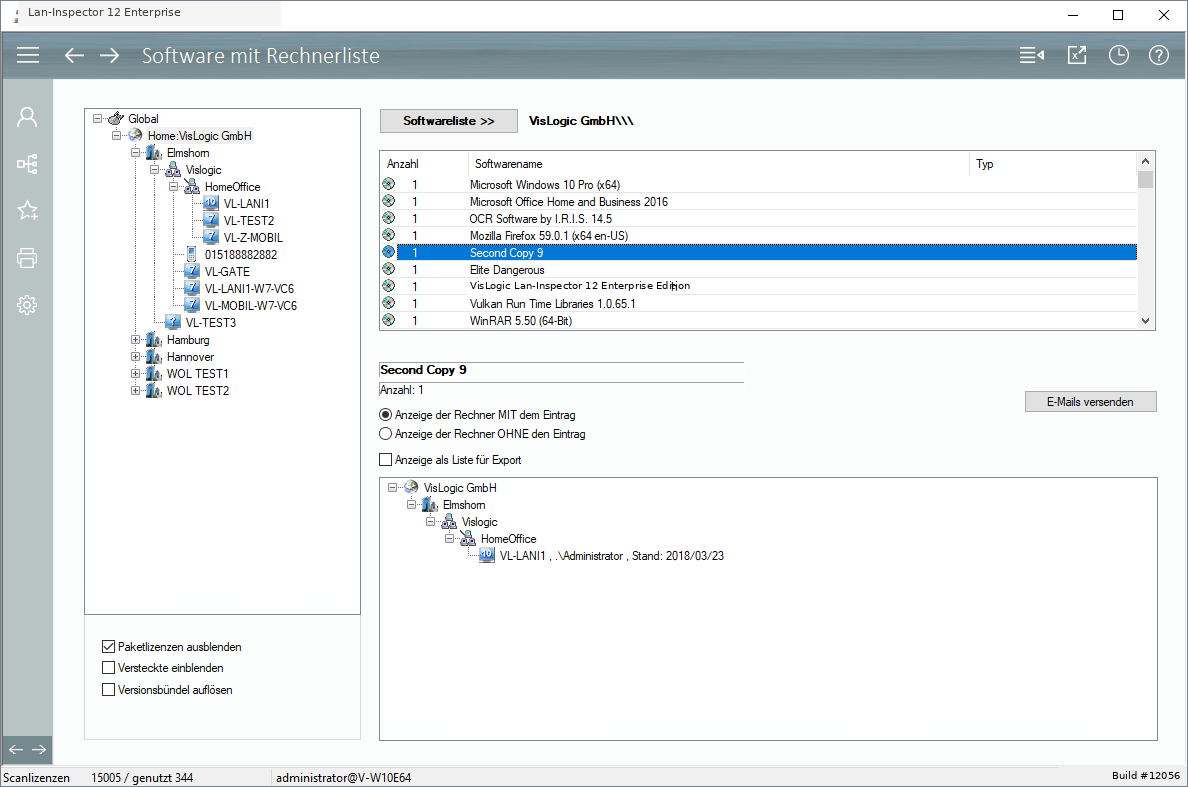This screenshot has height=787, width=1188.
Task: Select VL-MOBIL-W7-VC6 in the left tree
Action: (x=251, y=305)
